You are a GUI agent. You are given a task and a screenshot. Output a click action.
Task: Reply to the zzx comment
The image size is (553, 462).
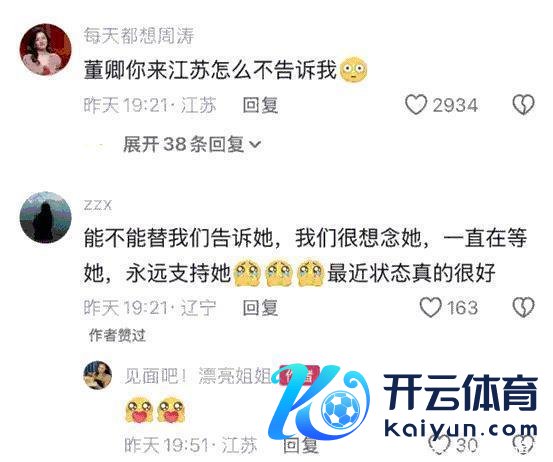(x=260, y=308)
